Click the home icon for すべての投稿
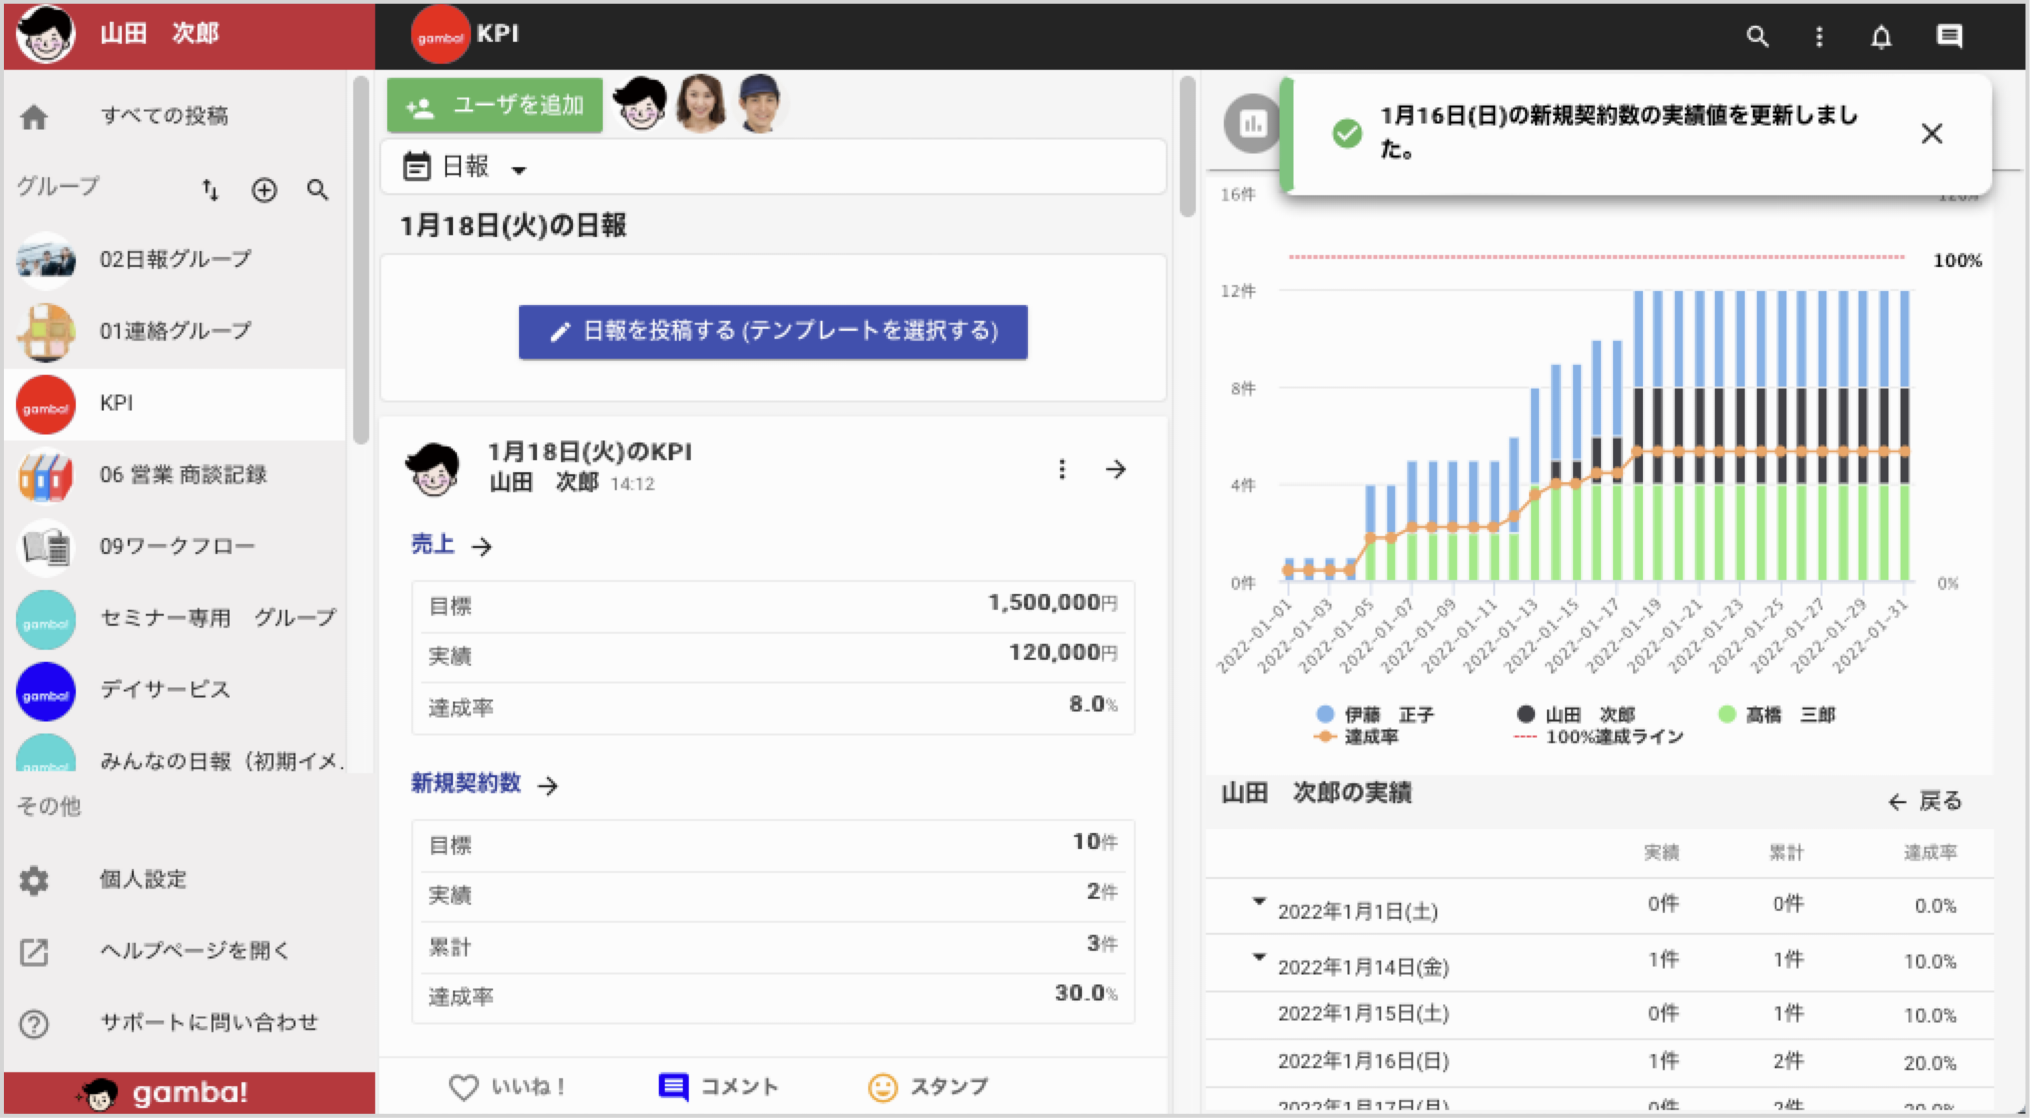Screen dimensions: 2030x1118 coord(34,117)
